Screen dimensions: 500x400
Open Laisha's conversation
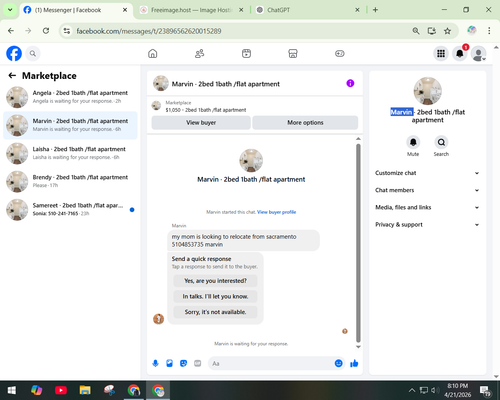click(70, 153)
